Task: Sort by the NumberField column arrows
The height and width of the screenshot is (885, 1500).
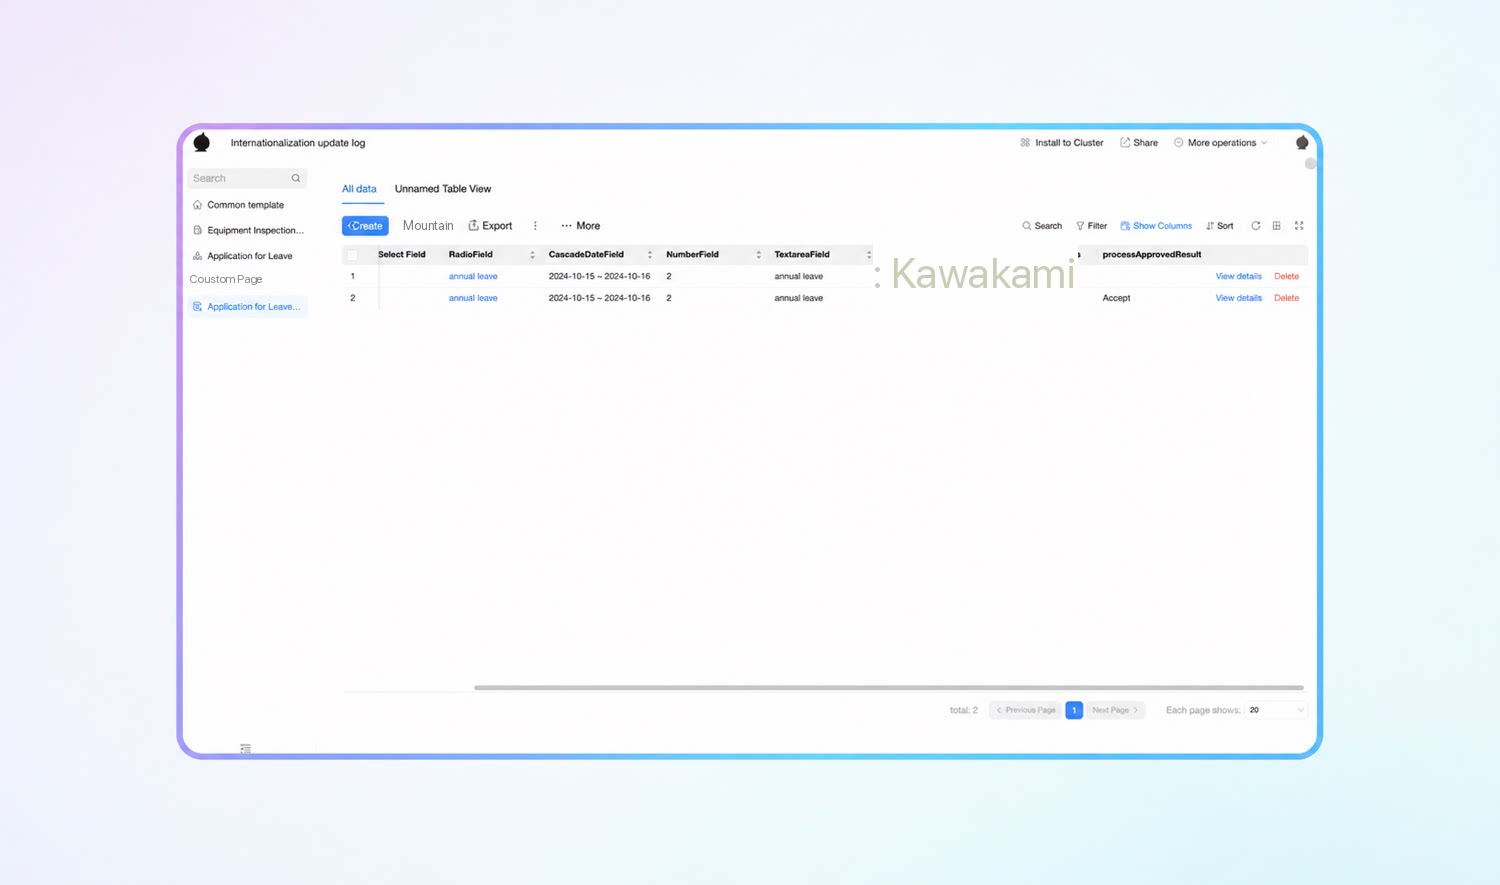Action: tap(759, 255)
